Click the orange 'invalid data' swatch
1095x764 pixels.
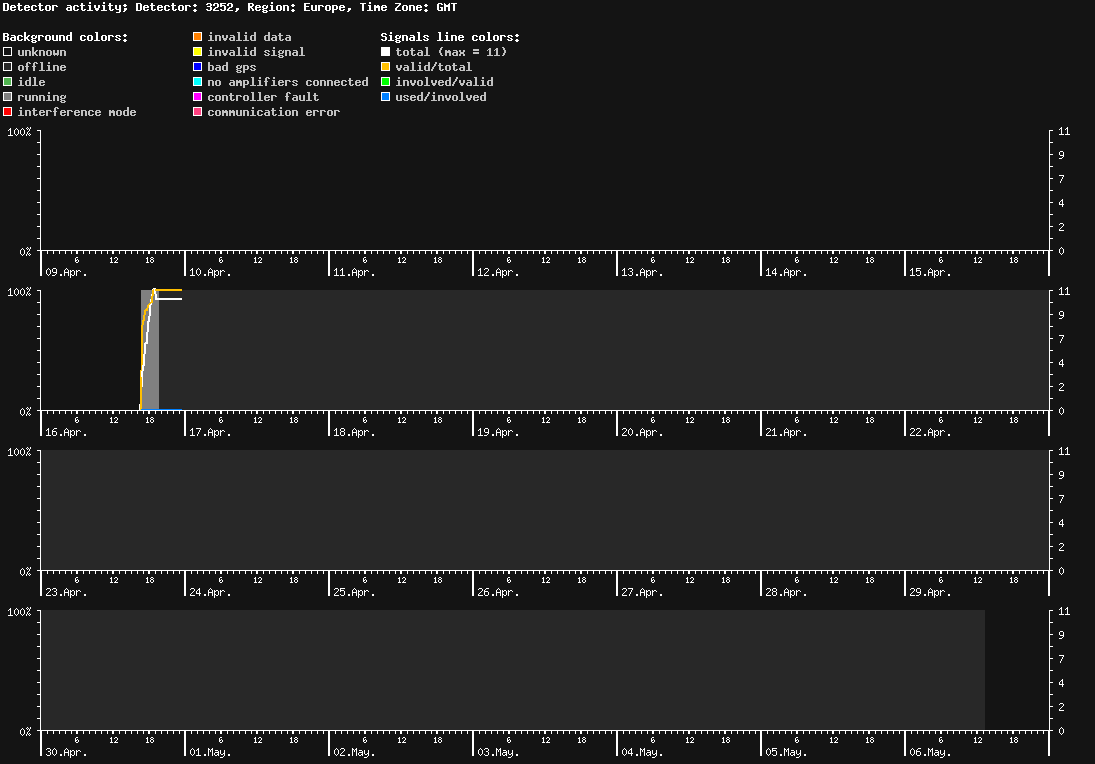coord(198,37)
